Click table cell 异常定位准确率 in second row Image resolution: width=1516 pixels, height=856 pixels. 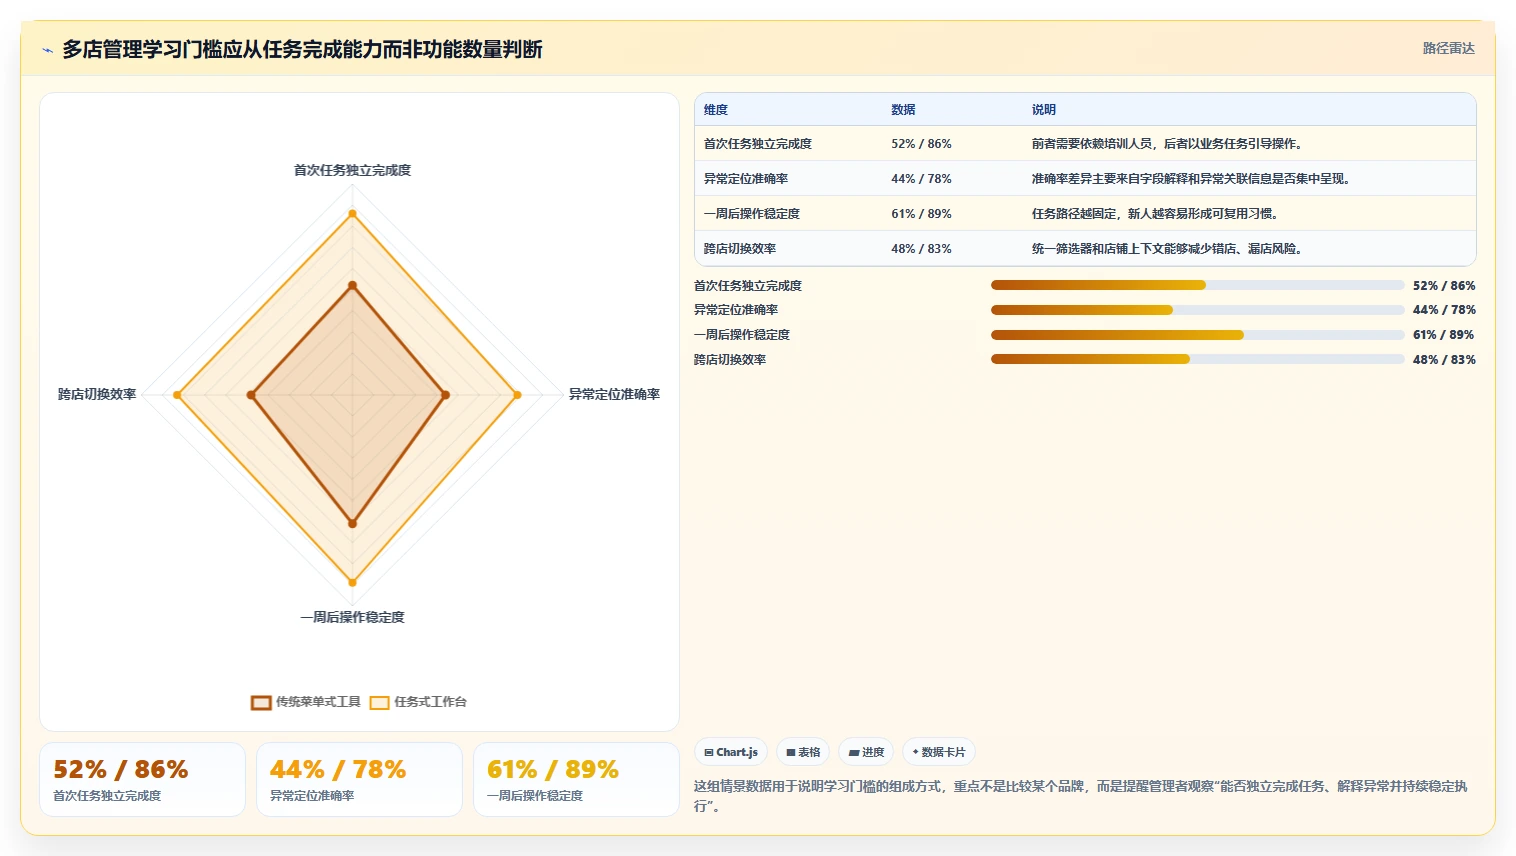[x=745, y=179]
